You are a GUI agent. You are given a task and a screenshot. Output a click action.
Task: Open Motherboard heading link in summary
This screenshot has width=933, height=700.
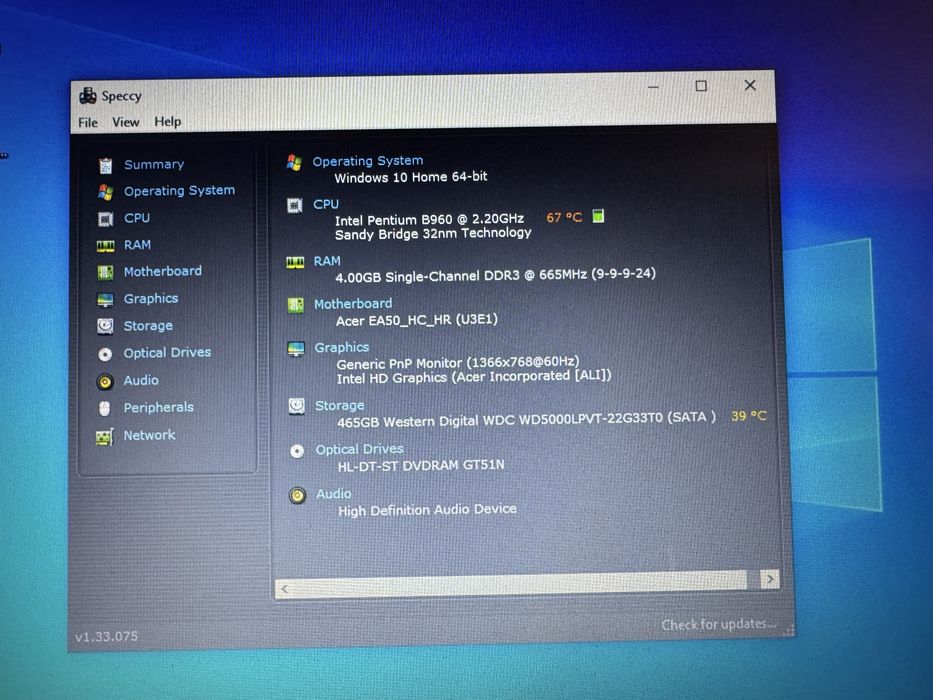353,304
